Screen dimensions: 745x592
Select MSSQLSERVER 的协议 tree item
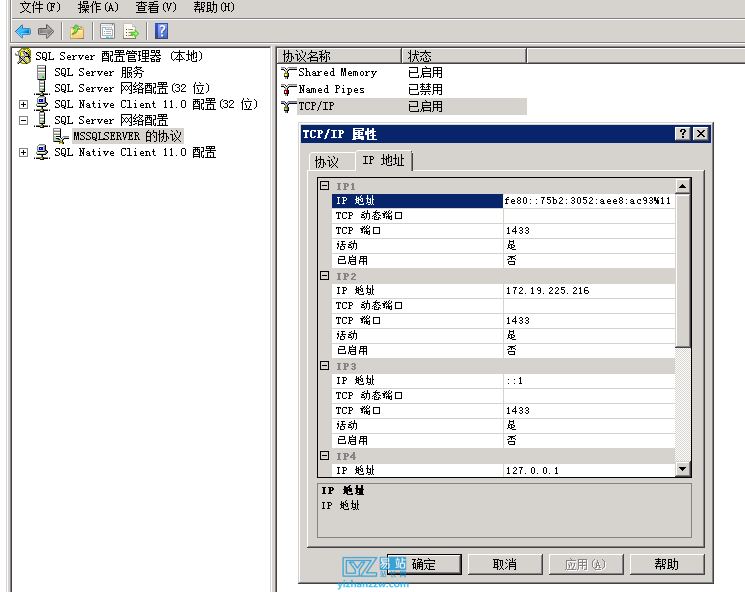(127, 136)
